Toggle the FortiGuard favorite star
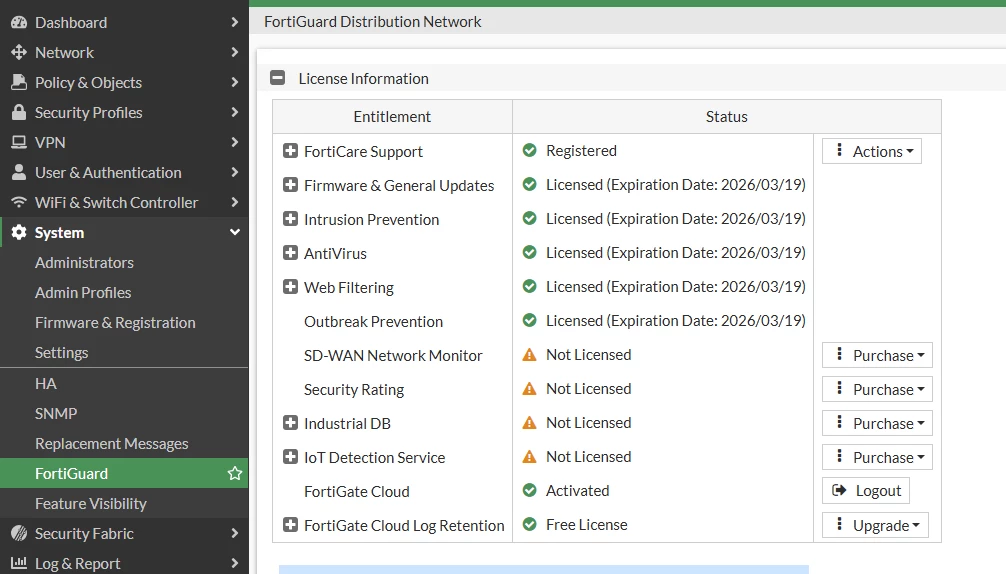Screen dimensions: 1006x574 click(x=235, y=473)
